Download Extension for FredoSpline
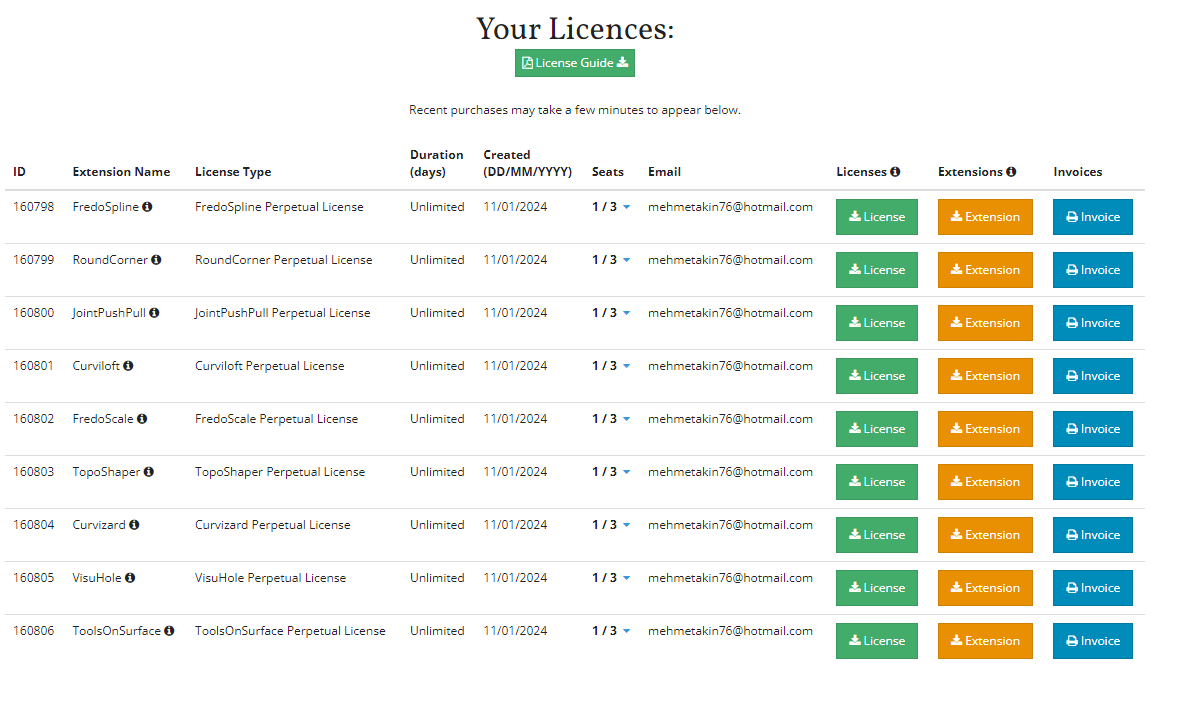 (985, 217)
